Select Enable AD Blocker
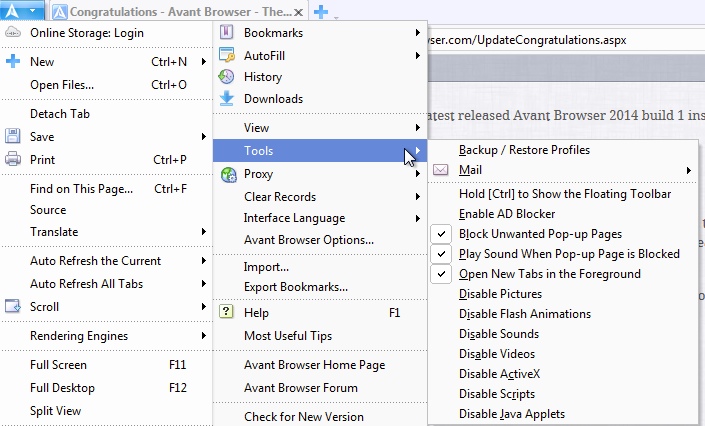 (x=507, y=214)
